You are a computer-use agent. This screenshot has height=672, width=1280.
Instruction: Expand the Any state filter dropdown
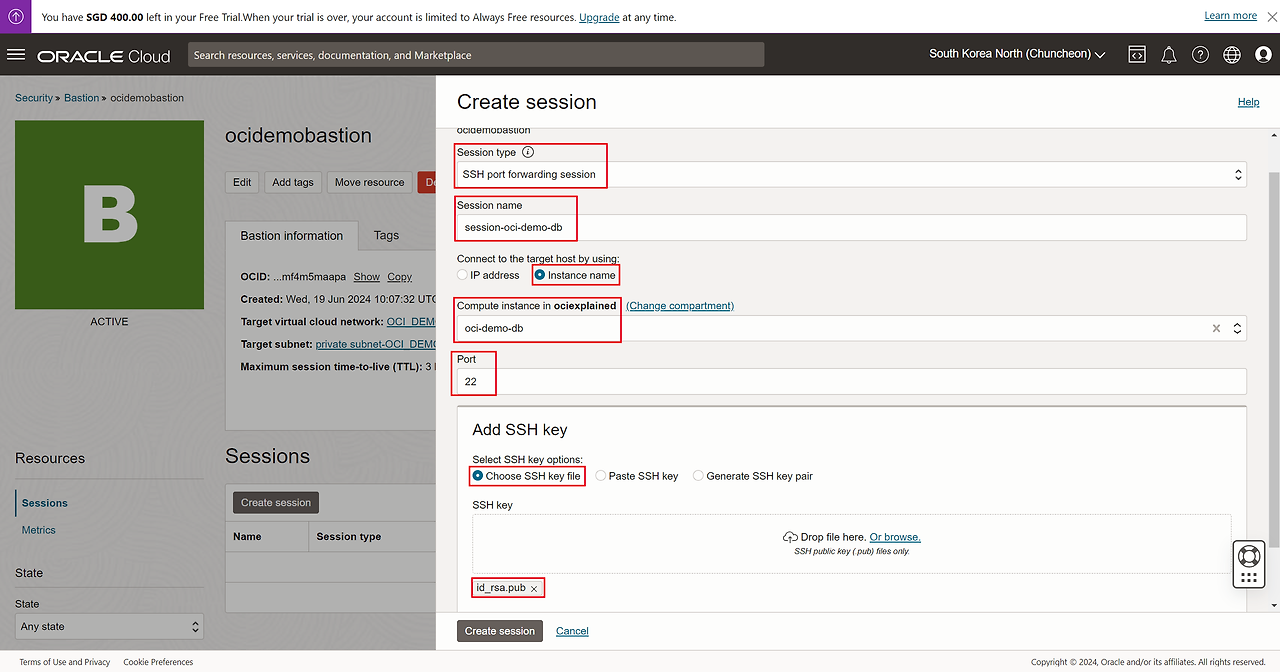[110, 627]
